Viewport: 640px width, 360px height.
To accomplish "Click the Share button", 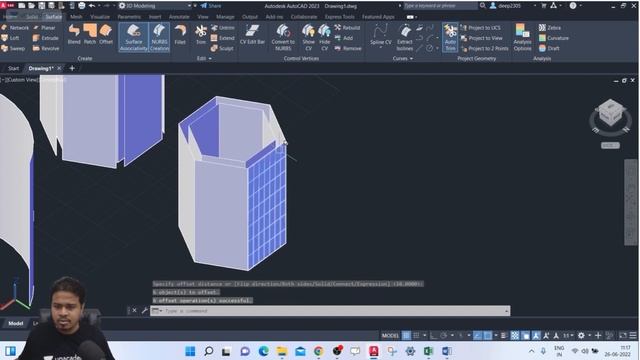I will 211,6.
